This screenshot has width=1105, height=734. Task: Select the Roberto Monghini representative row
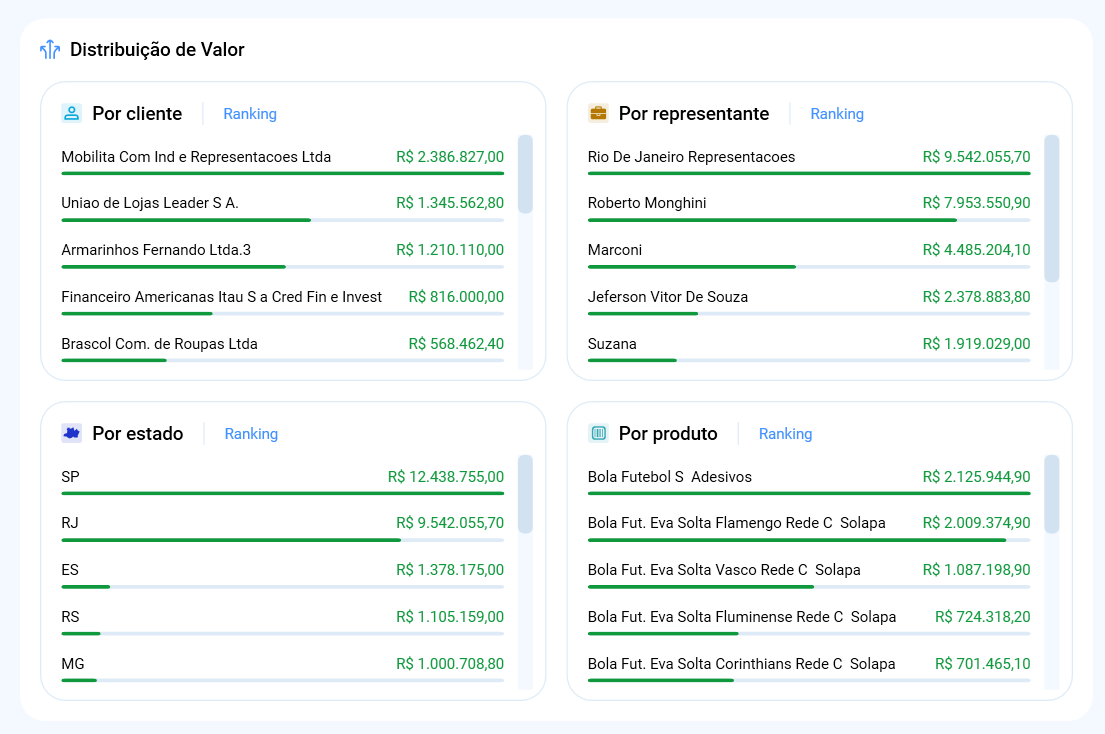(x=647, y=203)
